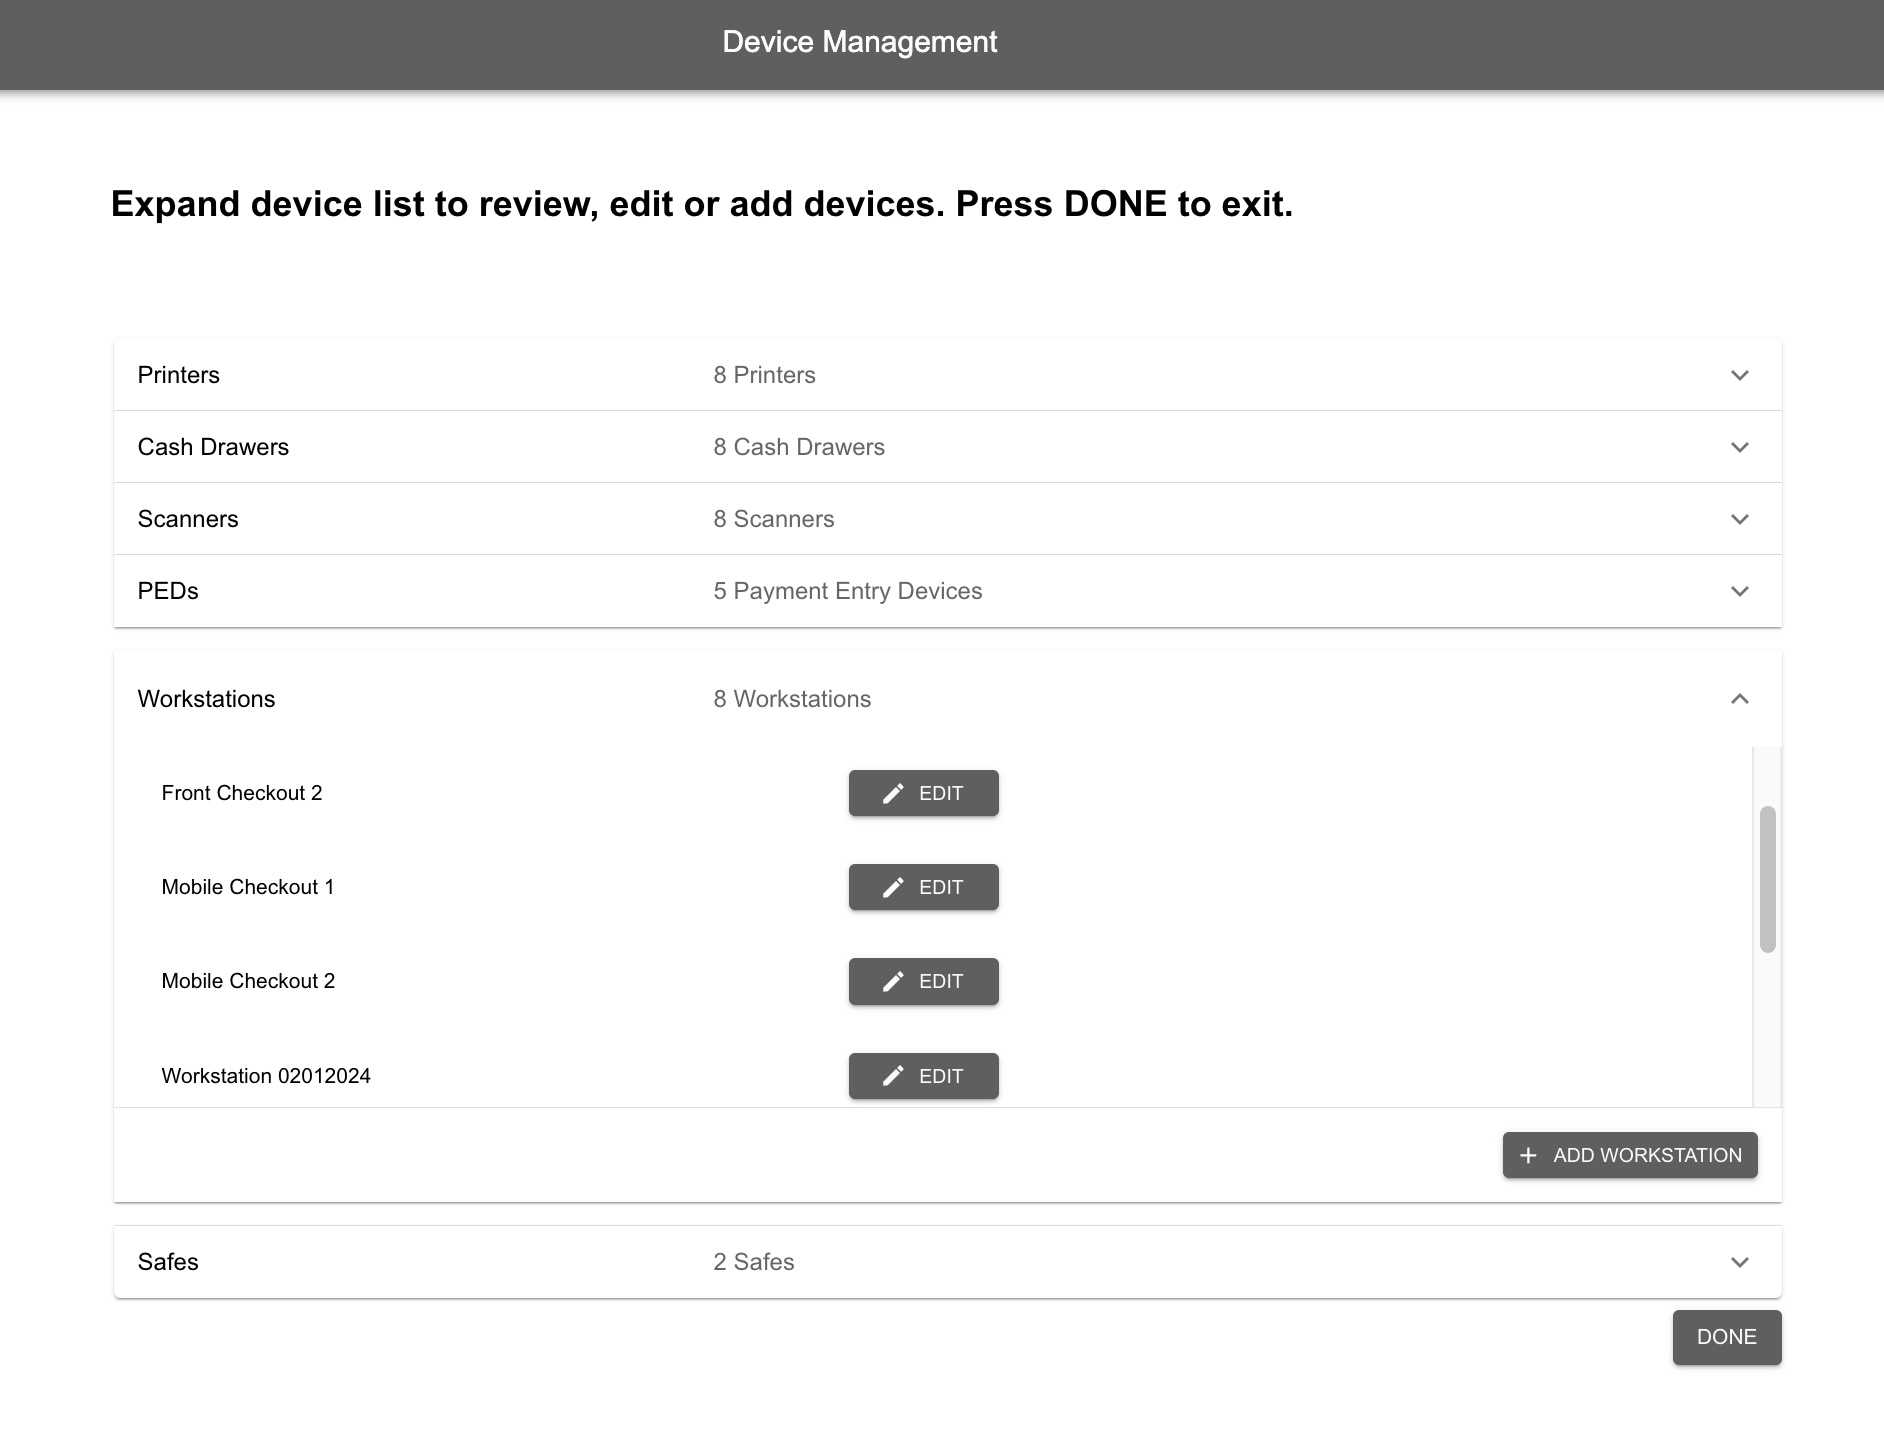The width and height of the screenshot is (1884, 1432).
Task: Click ADD WORKSTATION button label
Action: tap(1648, 1155)
